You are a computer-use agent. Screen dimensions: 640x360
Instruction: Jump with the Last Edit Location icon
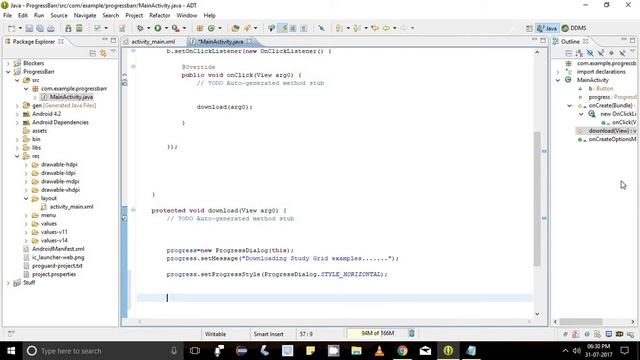pos(375,28)
